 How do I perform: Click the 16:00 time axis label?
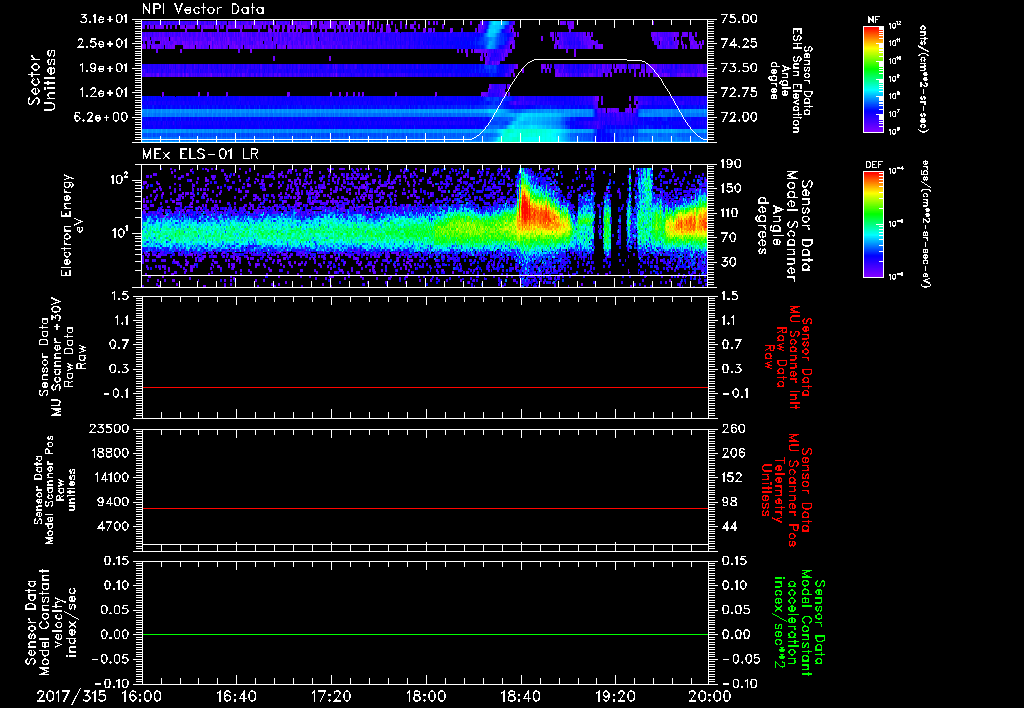point(142,696)
